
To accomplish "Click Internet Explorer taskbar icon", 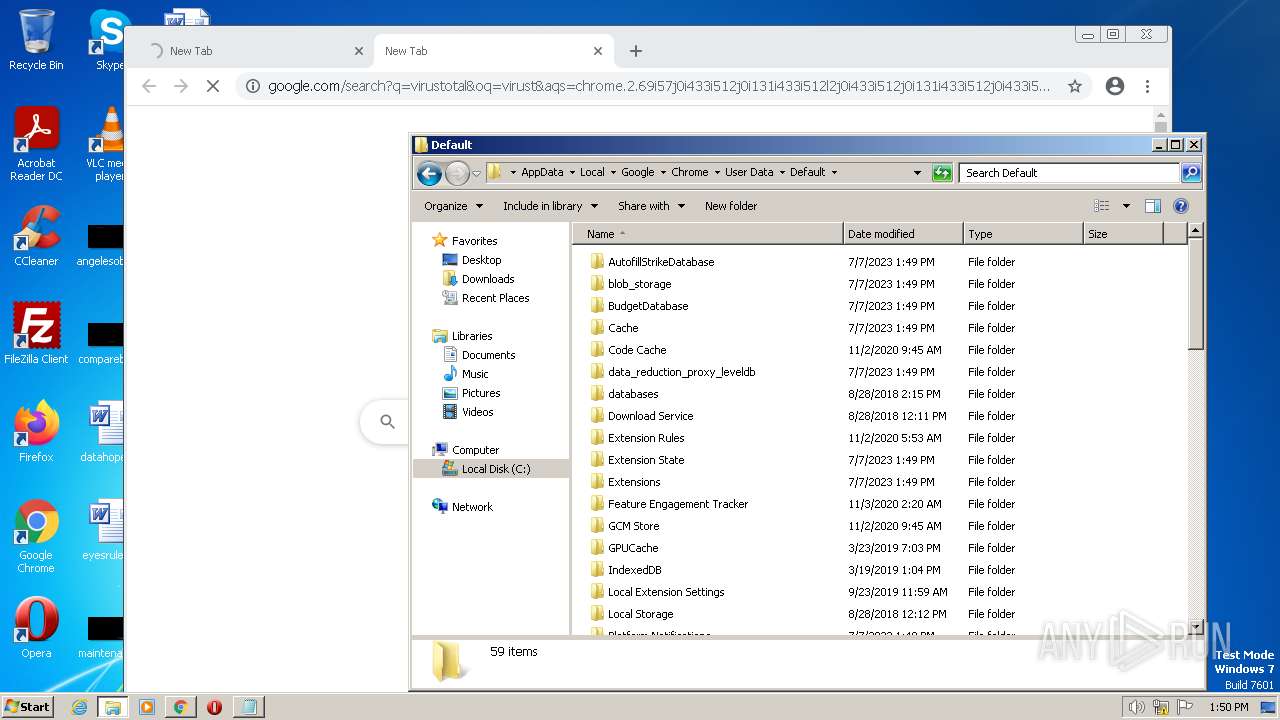I will click(80, 707).
